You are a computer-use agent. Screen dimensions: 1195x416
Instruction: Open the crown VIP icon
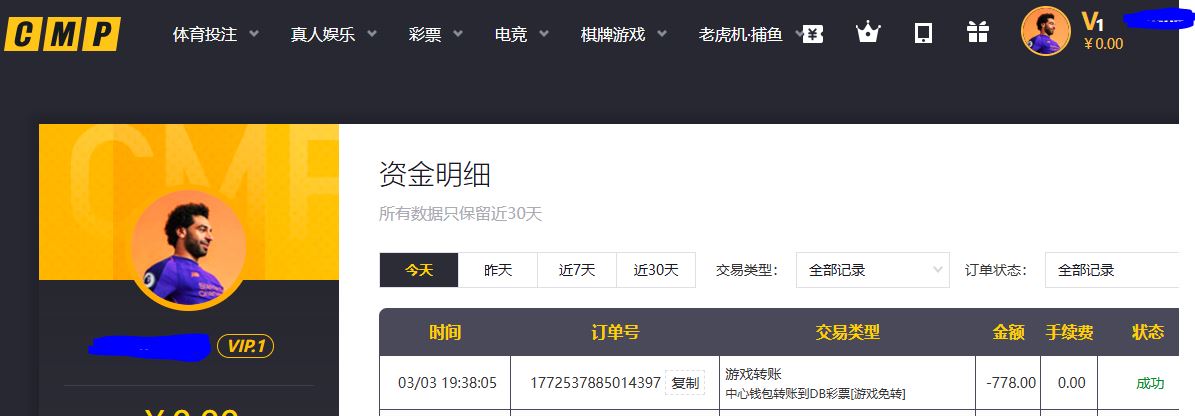pos(867,33)
